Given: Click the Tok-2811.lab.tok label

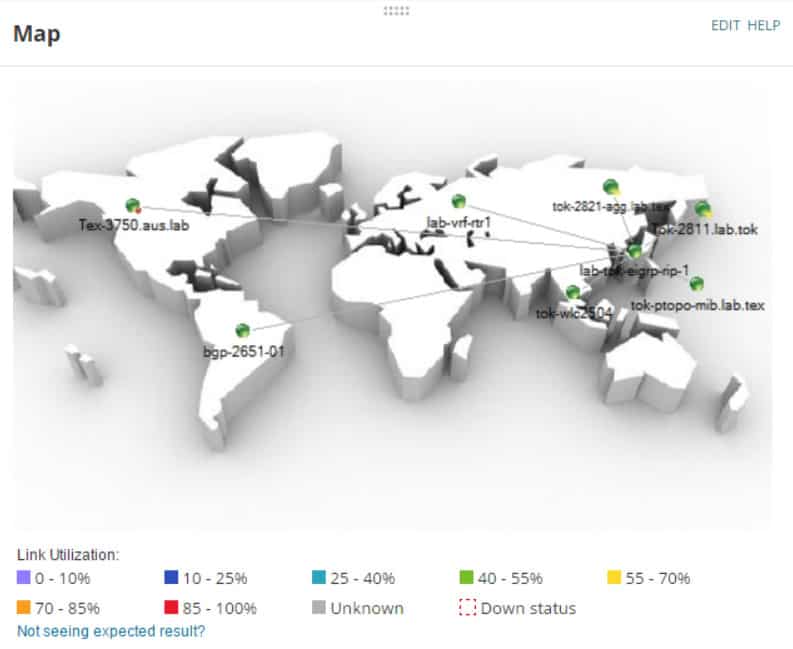Looking at the screenshot, I should tap(706, 229).
